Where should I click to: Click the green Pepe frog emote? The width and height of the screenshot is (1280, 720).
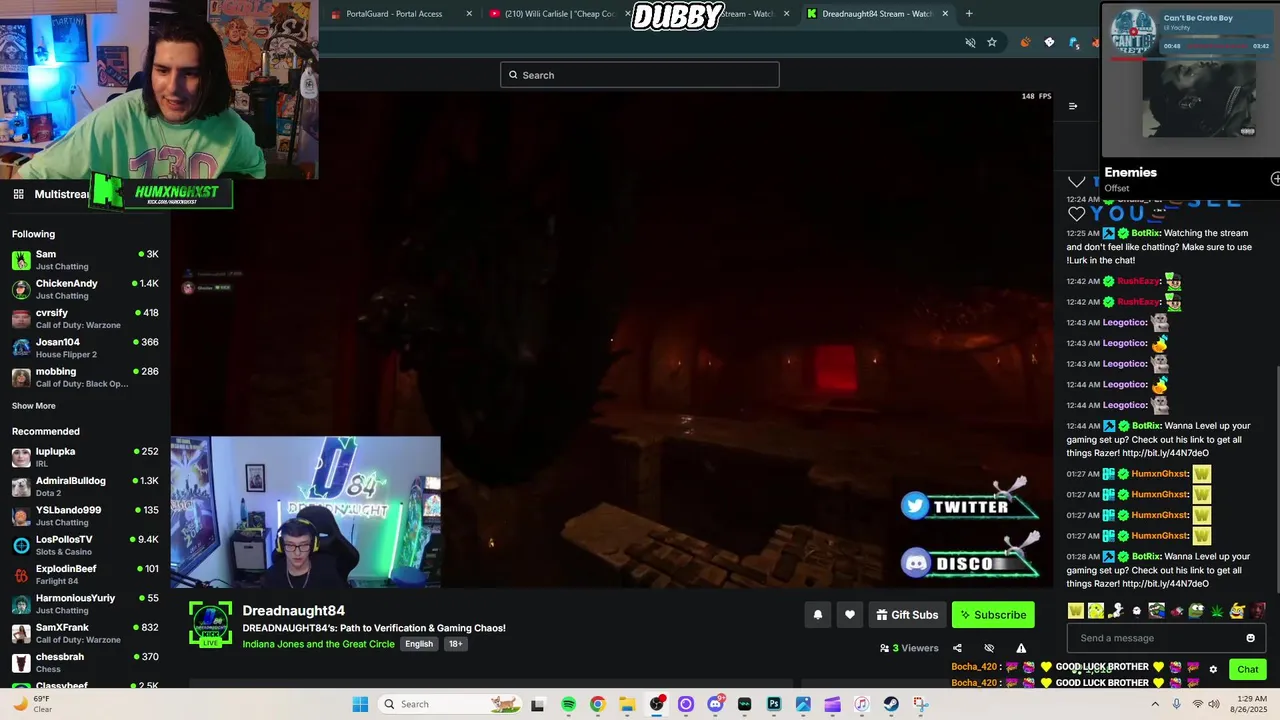click(1196, 611)
